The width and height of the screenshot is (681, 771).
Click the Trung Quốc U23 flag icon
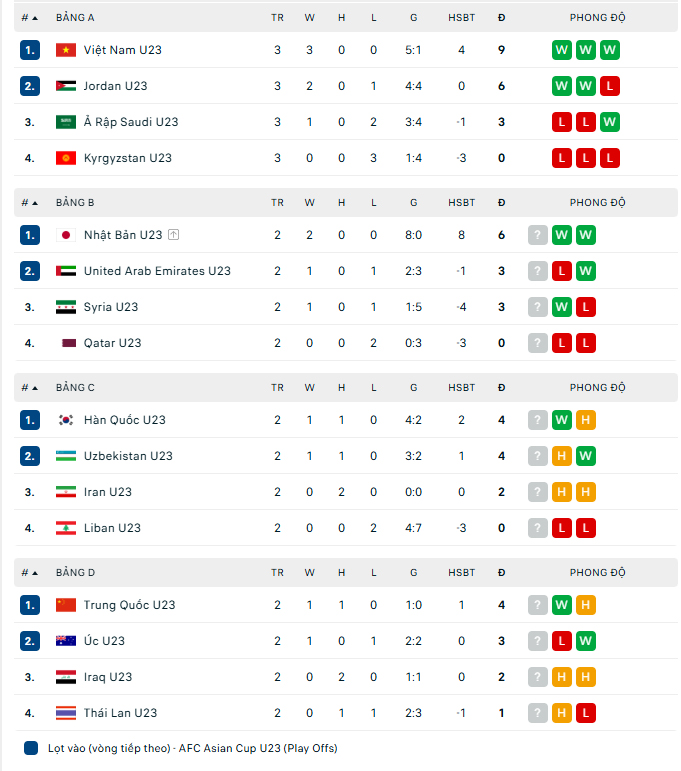pos(65,605)
